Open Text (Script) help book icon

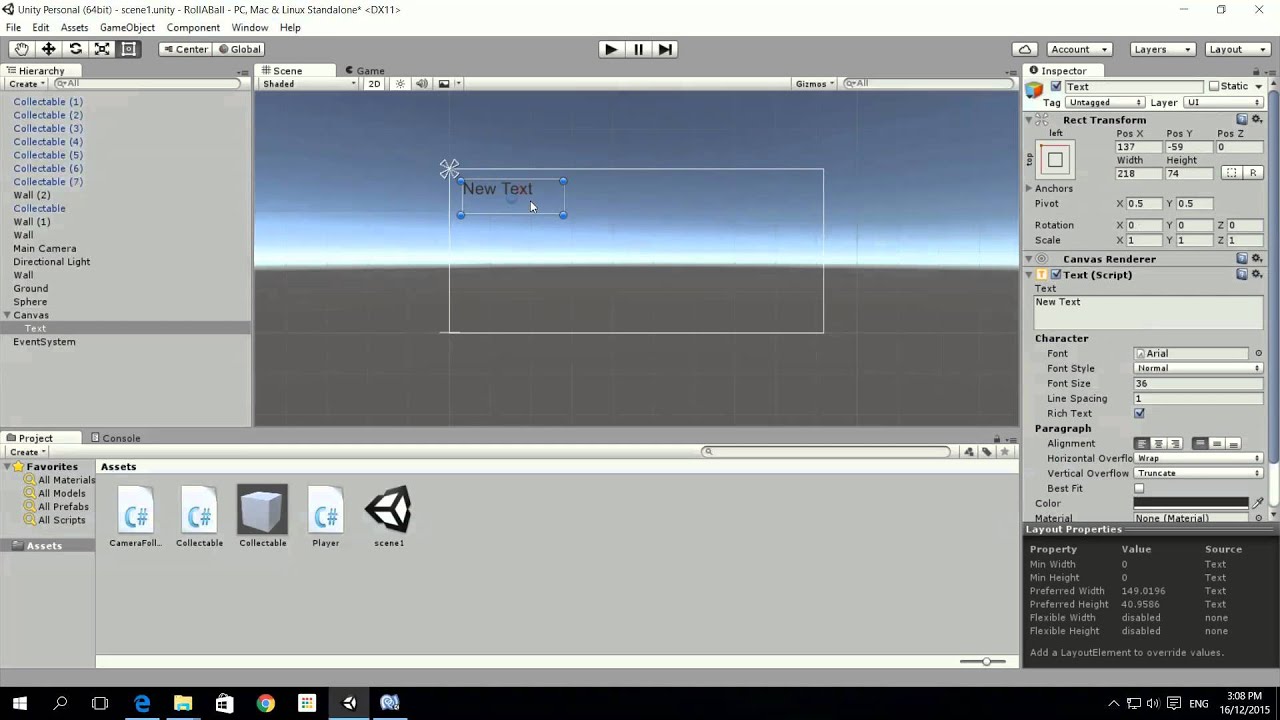[1242, 274]
